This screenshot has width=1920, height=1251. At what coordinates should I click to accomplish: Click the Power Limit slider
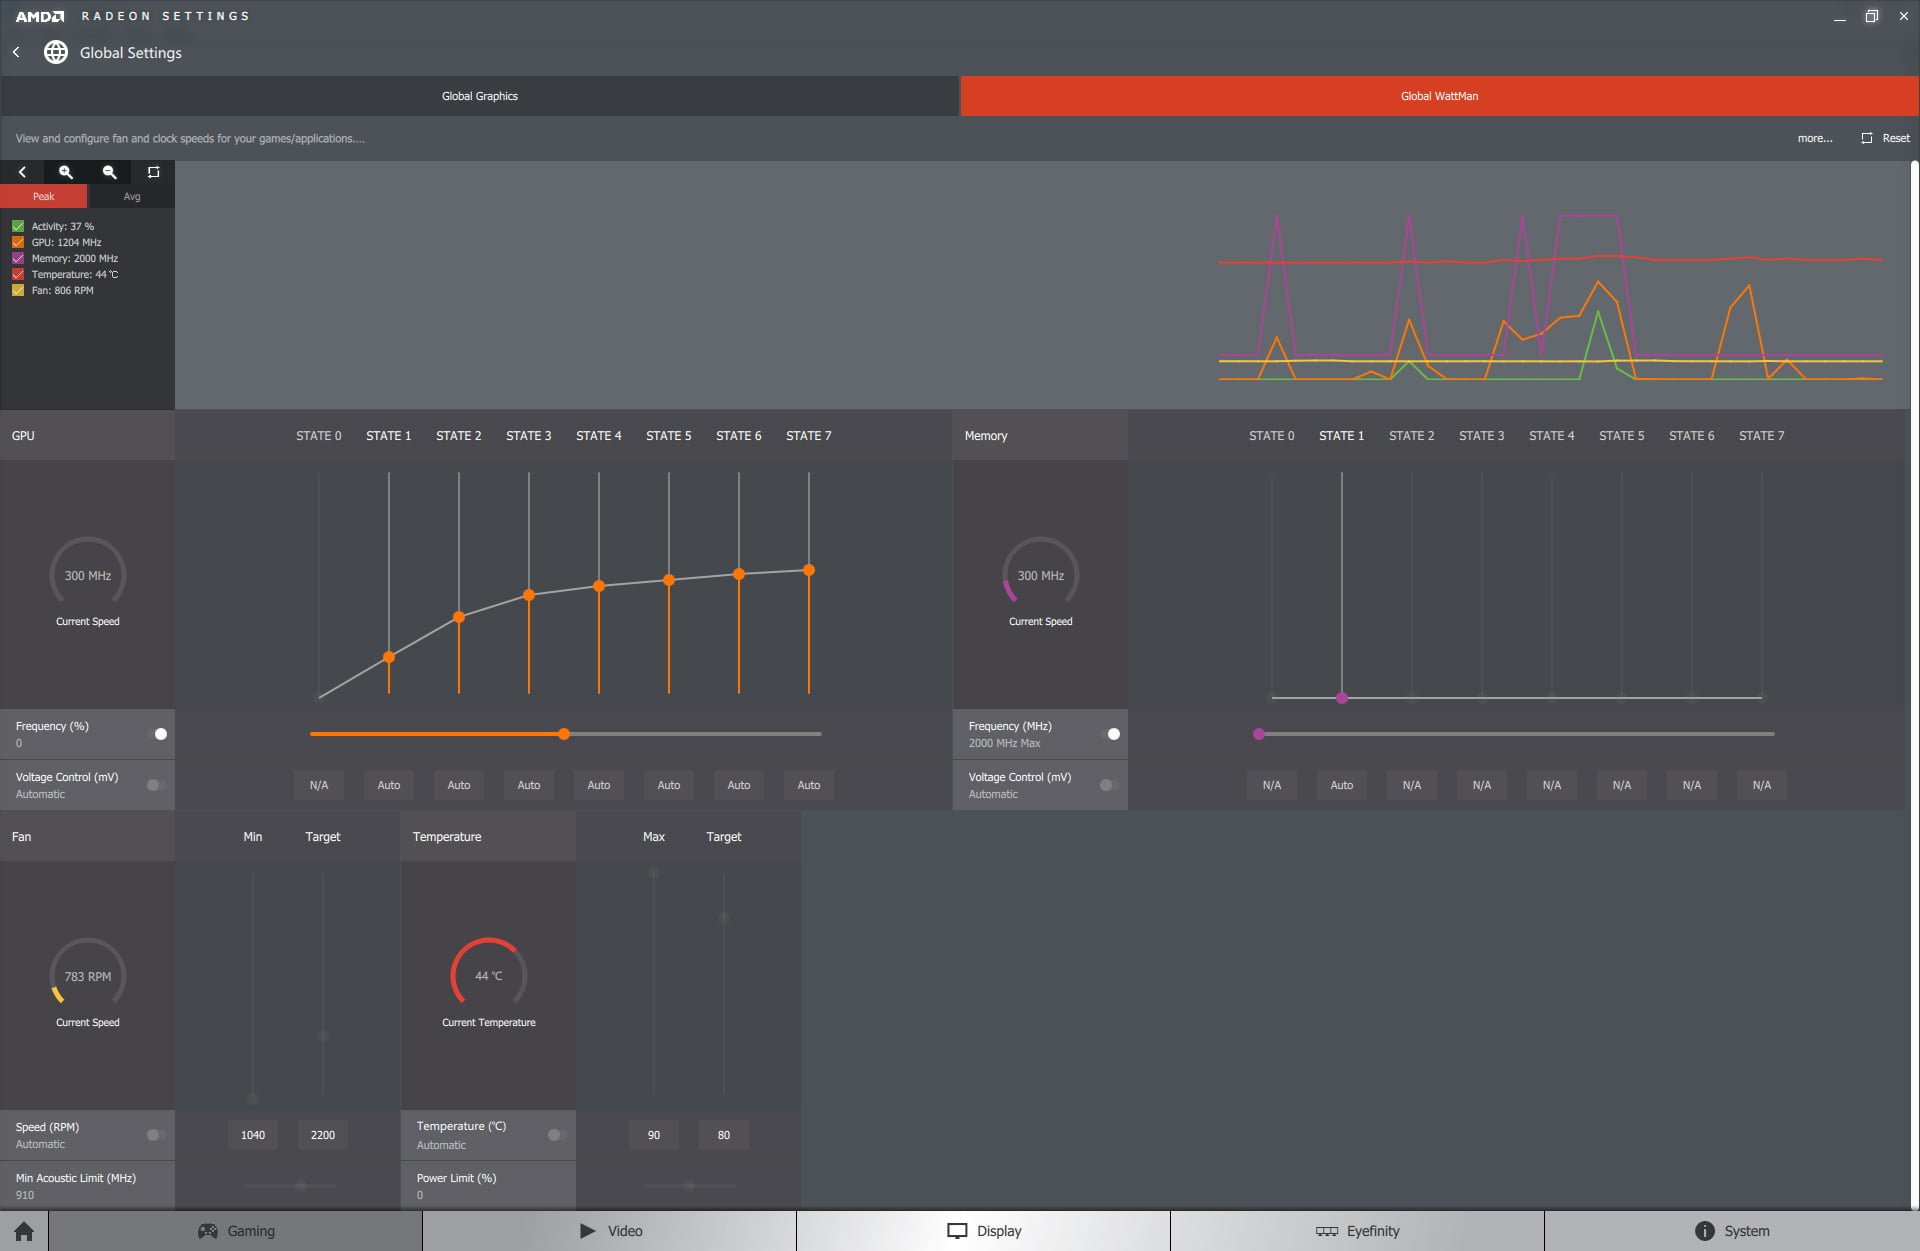[690, 1186]
